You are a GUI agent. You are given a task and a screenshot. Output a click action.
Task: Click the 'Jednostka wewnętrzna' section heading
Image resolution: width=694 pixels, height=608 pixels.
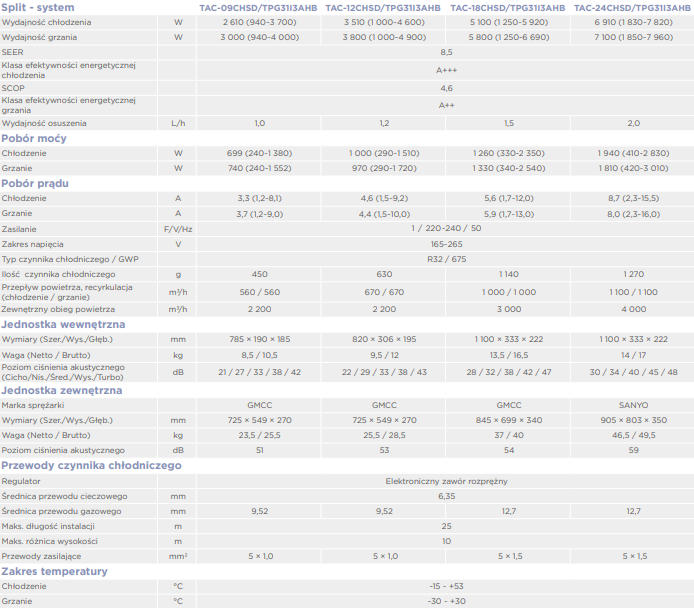(63, 324)
